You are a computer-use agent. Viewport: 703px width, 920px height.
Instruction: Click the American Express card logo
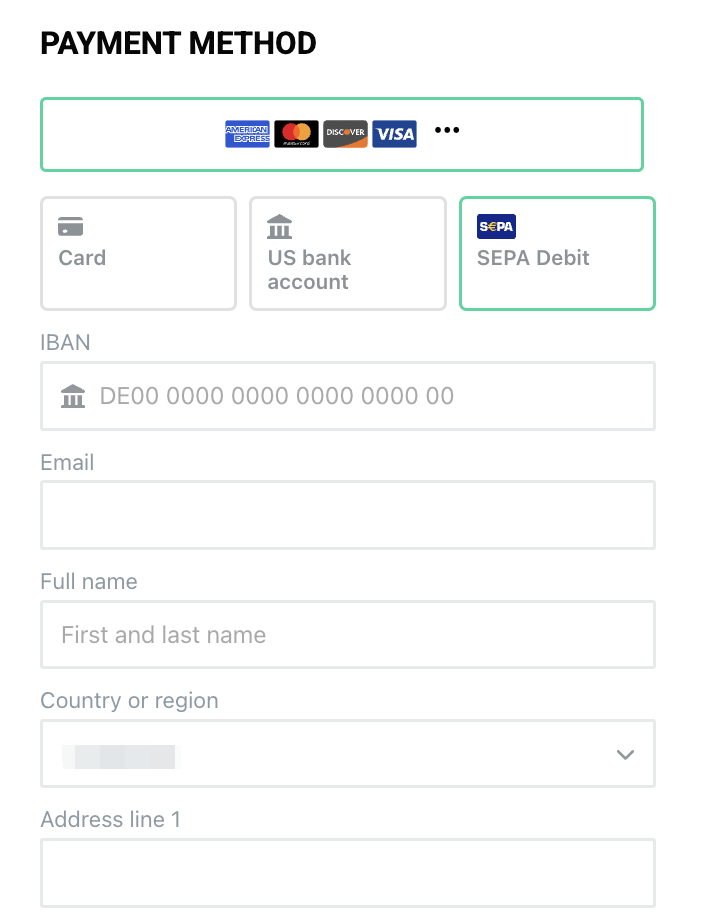[247, 134]
